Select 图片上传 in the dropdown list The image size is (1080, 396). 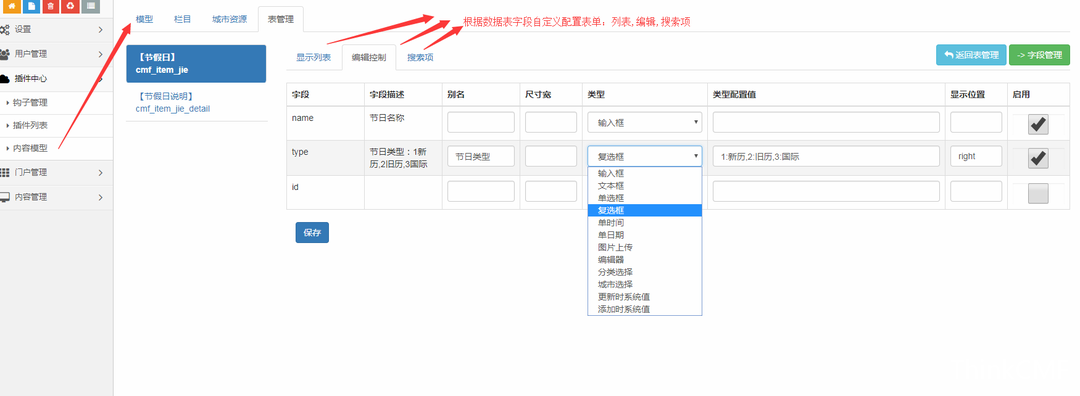[x=645, y=247]
